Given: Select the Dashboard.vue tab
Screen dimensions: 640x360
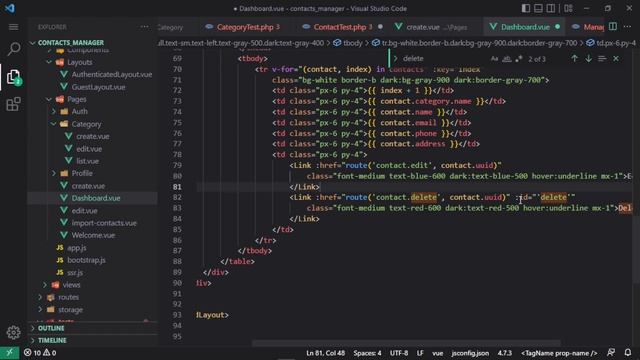Looking at the screenshot, I should tap(525, 27).
